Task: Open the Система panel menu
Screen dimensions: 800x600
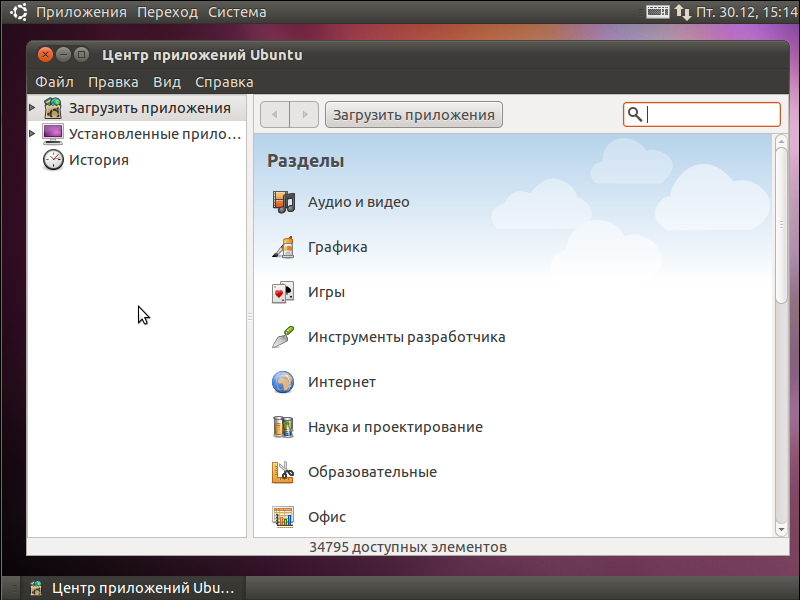Action: click(x=237, y=12)
